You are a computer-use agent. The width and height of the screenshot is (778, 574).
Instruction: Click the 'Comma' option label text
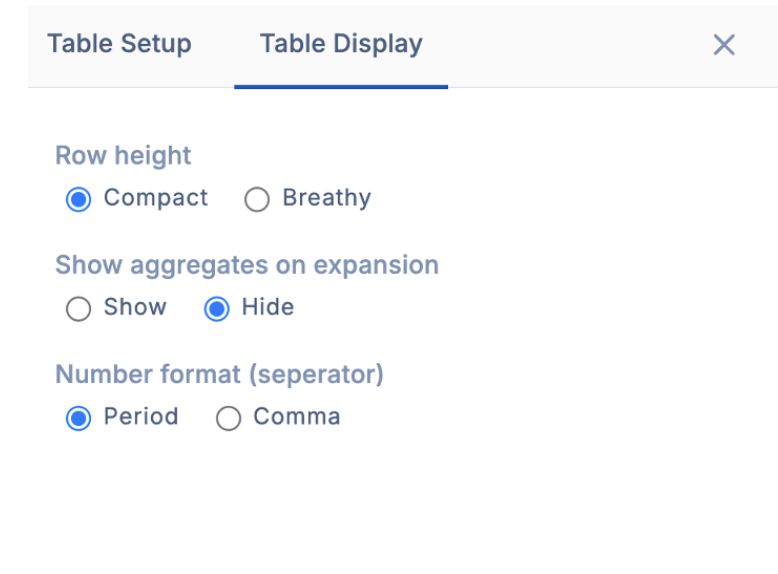click(297, 416)
